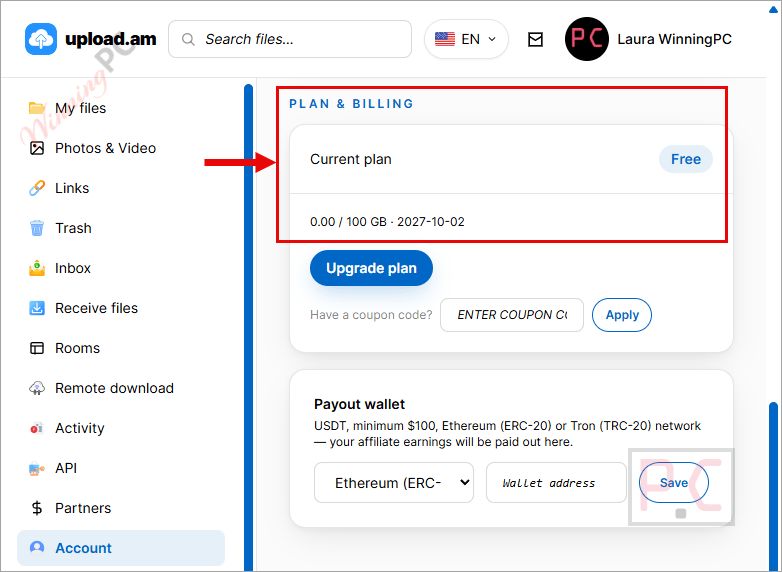
Task: Click the Account person icon
Action: 37,548
